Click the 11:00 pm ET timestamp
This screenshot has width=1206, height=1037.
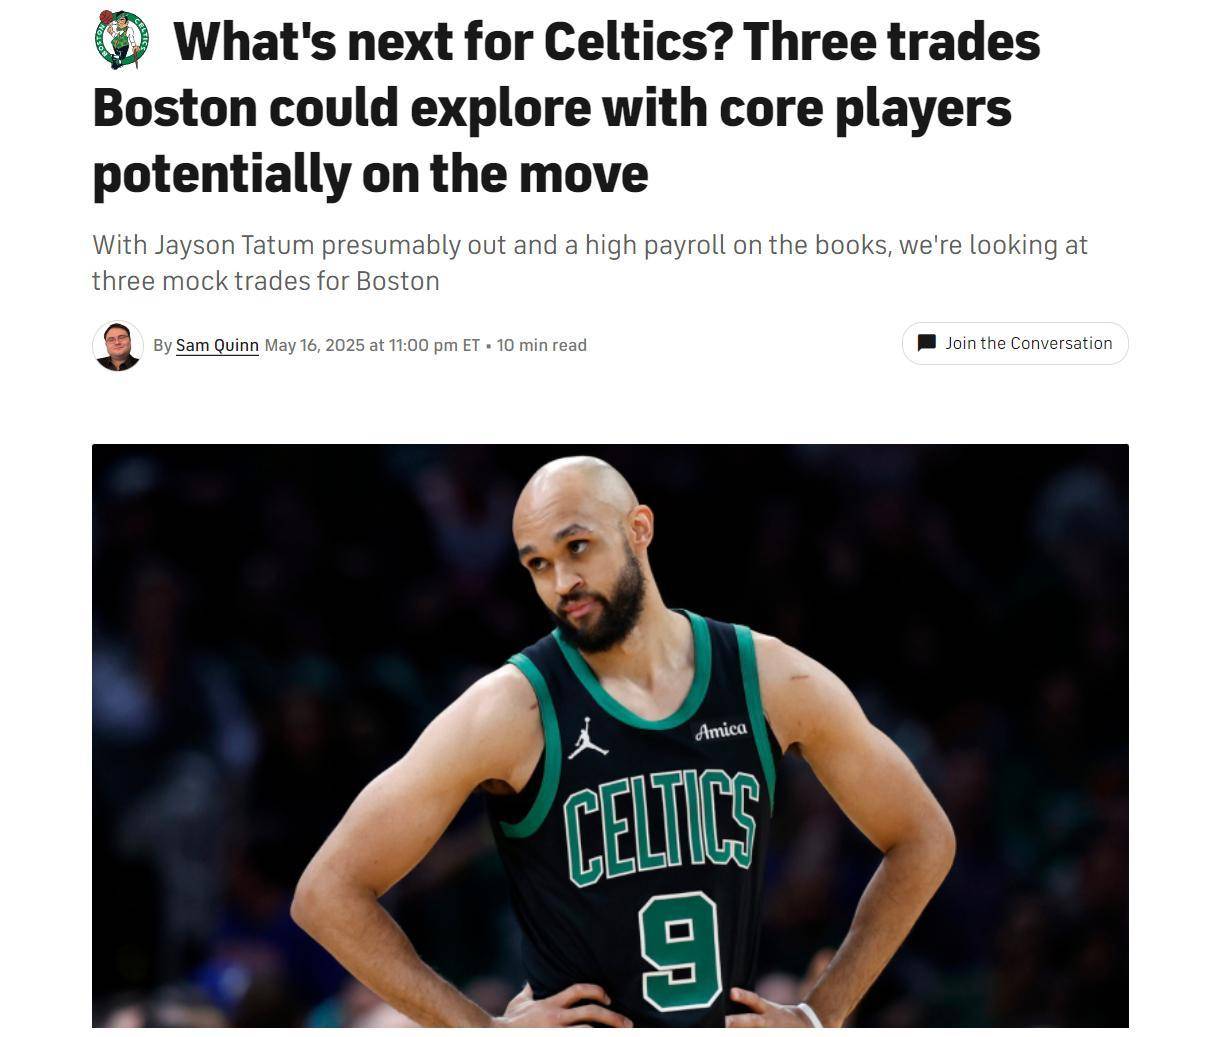(x=434, y=345)
